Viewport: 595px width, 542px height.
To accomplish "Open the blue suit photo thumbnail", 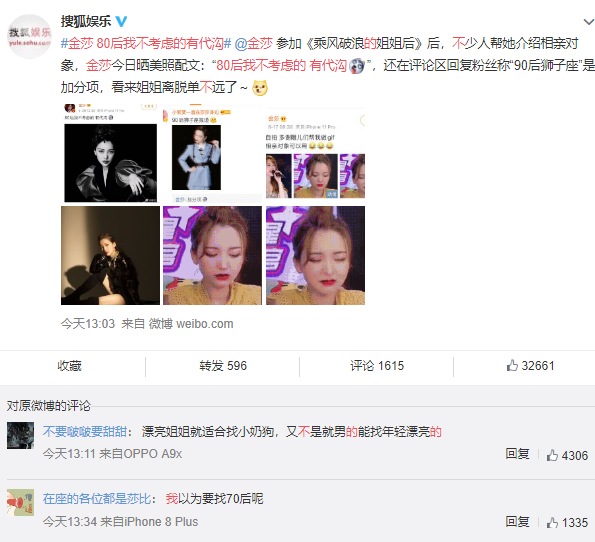I will pos(212,153).
